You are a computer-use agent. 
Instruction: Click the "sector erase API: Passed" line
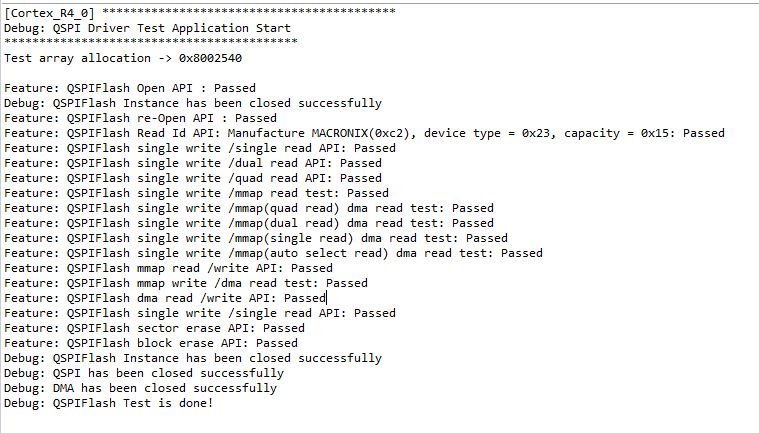click(154, 328)
